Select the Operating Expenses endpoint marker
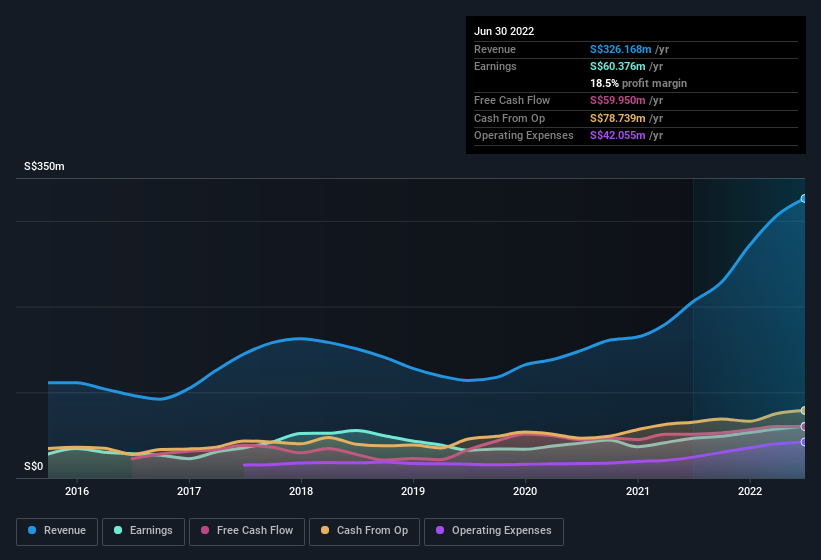 point(804,442)
